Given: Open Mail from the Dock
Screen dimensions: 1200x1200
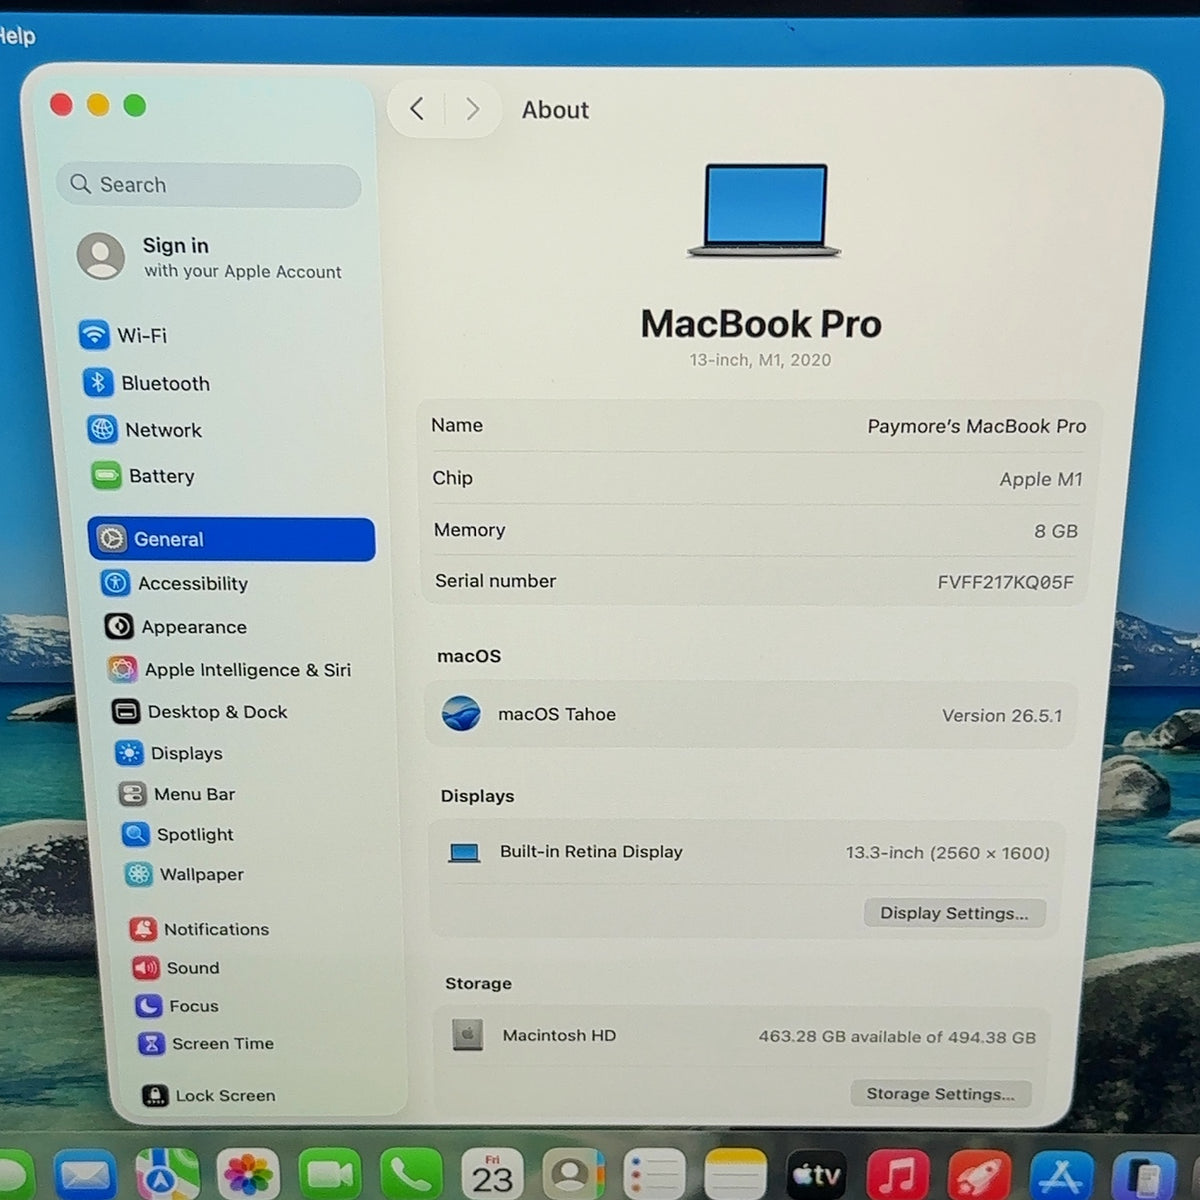Looking at the screenshot, I should [85, 1174].
